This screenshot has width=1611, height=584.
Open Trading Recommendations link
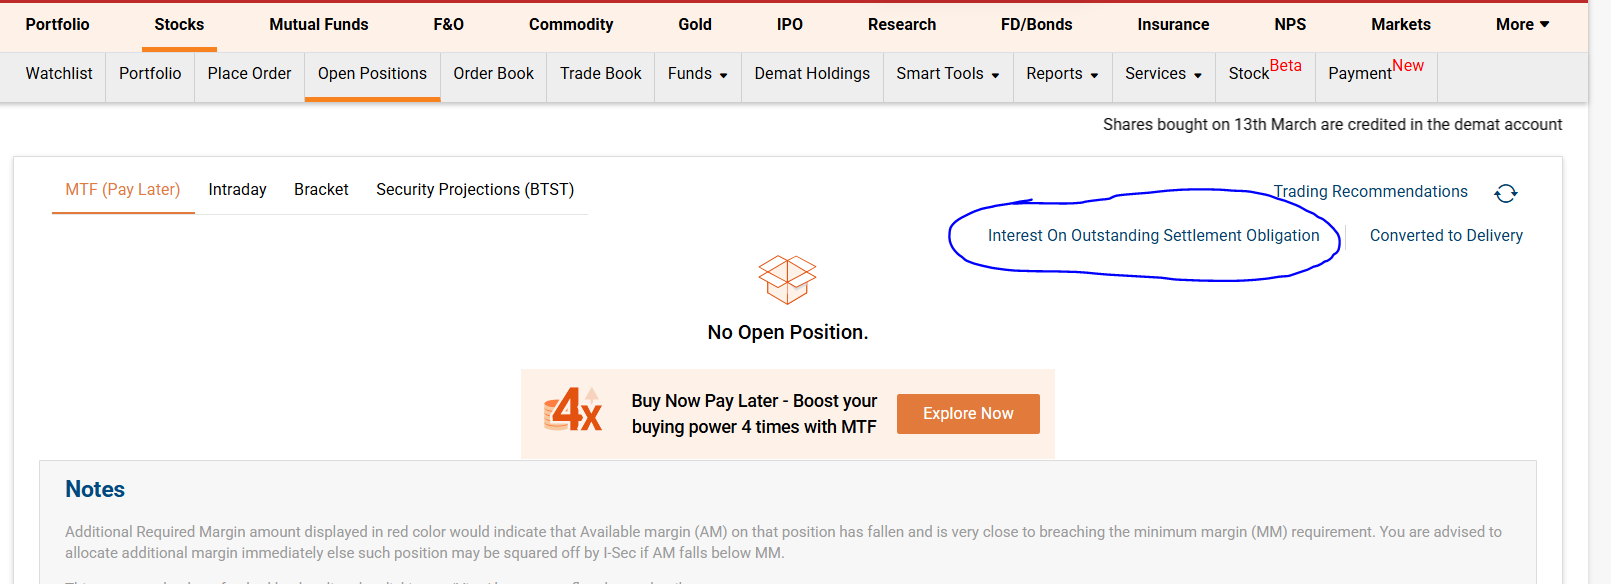[x=1370, y=192]
